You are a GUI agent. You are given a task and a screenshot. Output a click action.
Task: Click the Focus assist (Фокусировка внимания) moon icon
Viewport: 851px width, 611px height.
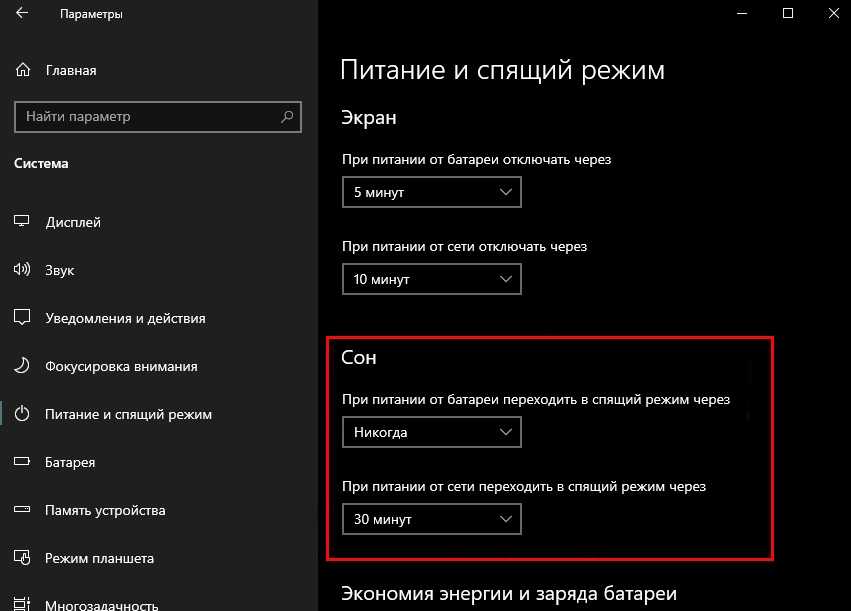tap(23, 366)
